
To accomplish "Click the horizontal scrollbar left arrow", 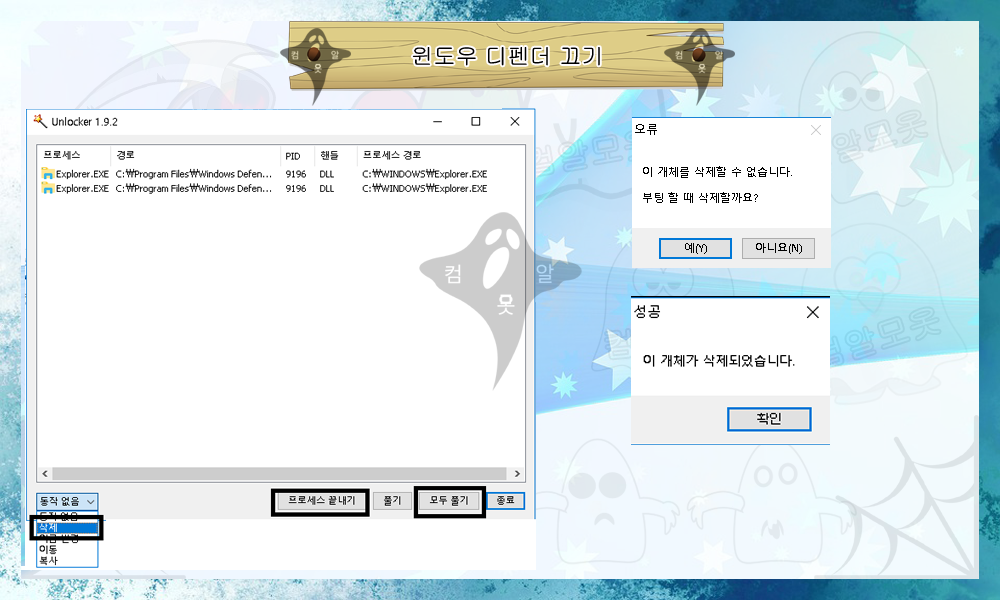I will pos(45,474).
